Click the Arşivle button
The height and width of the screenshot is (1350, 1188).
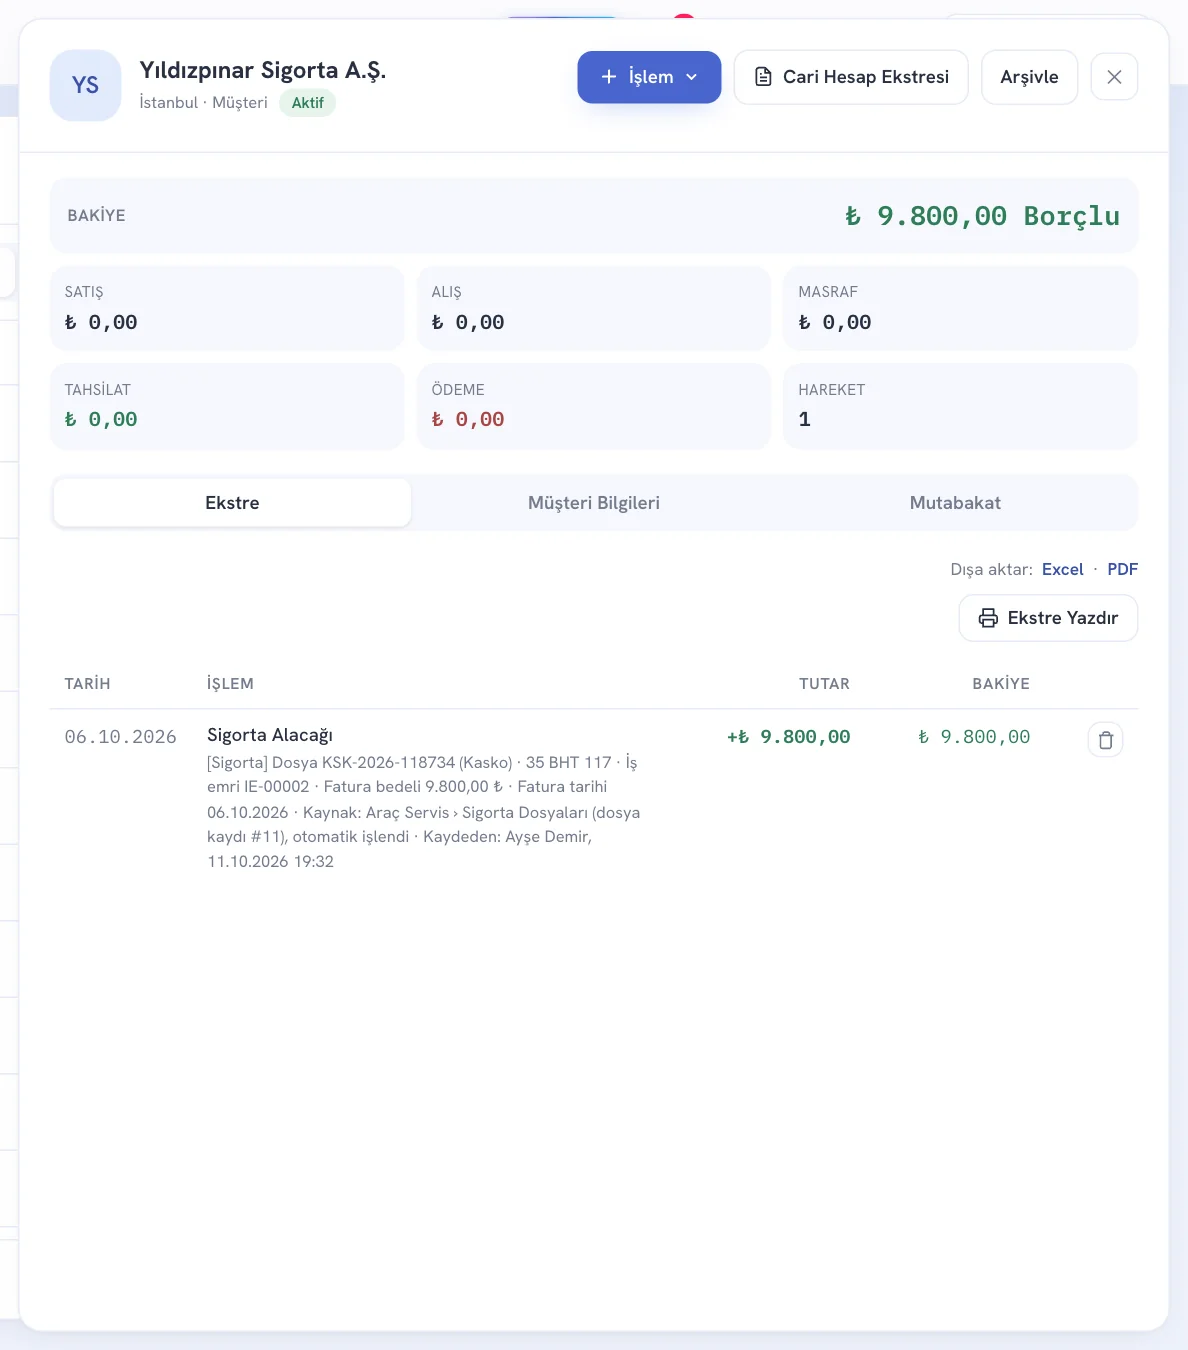[1029, 77]
